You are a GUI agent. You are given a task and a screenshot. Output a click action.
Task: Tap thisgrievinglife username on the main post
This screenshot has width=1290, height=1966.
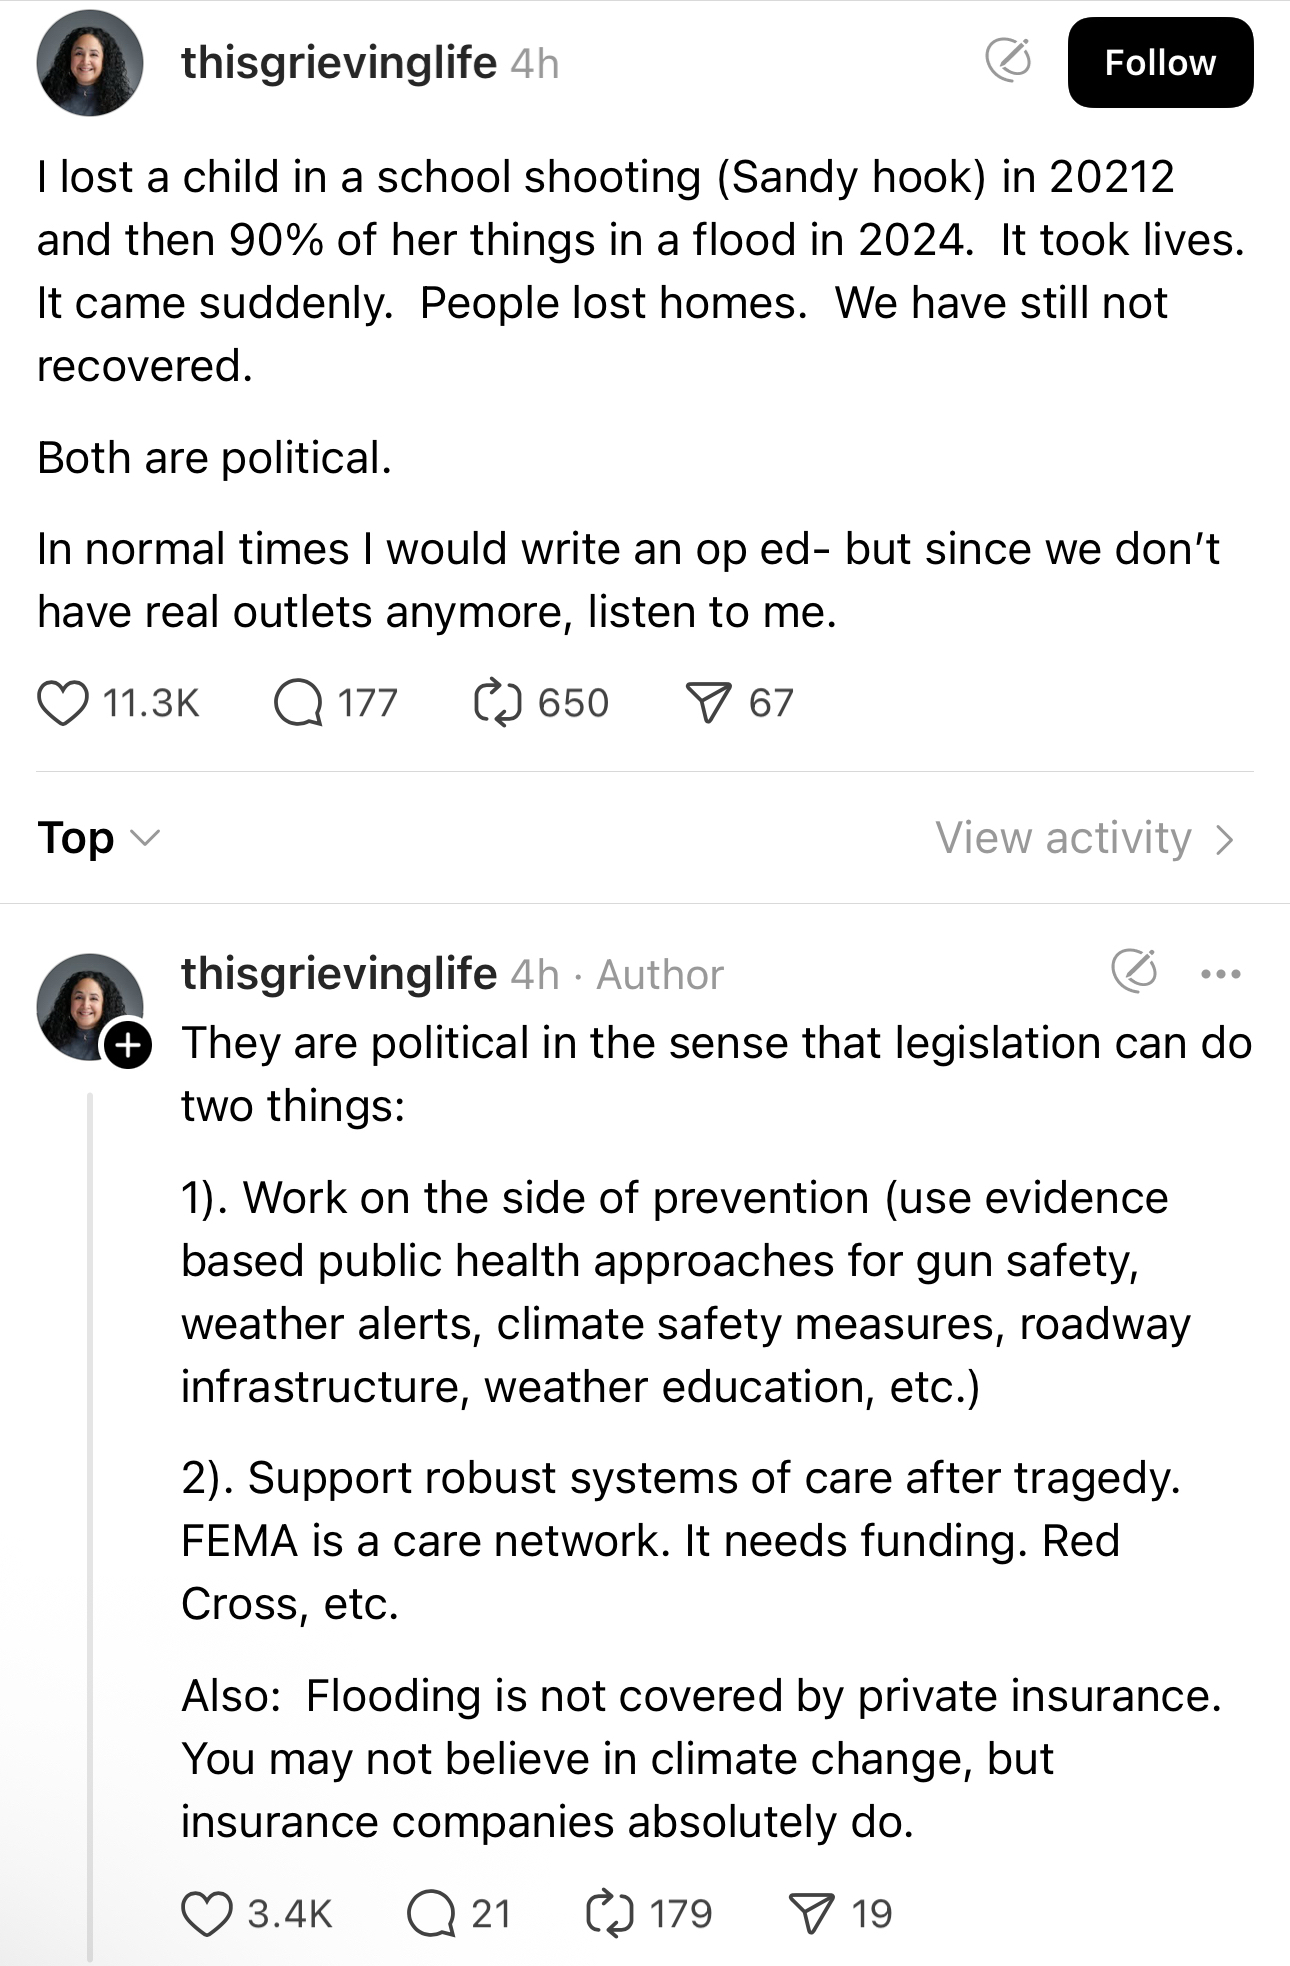[338, 62]
